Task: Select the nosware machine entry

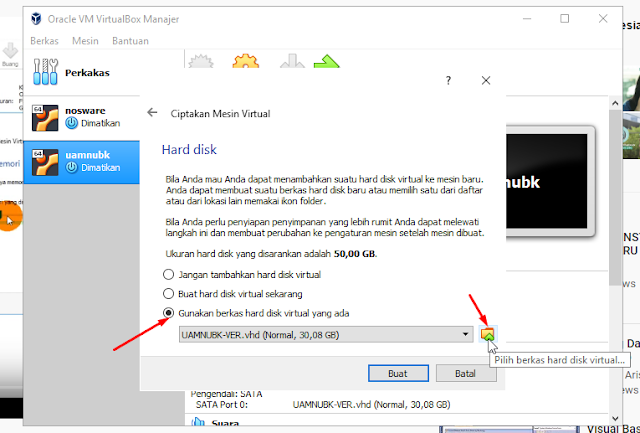Action: coord(82,118)
